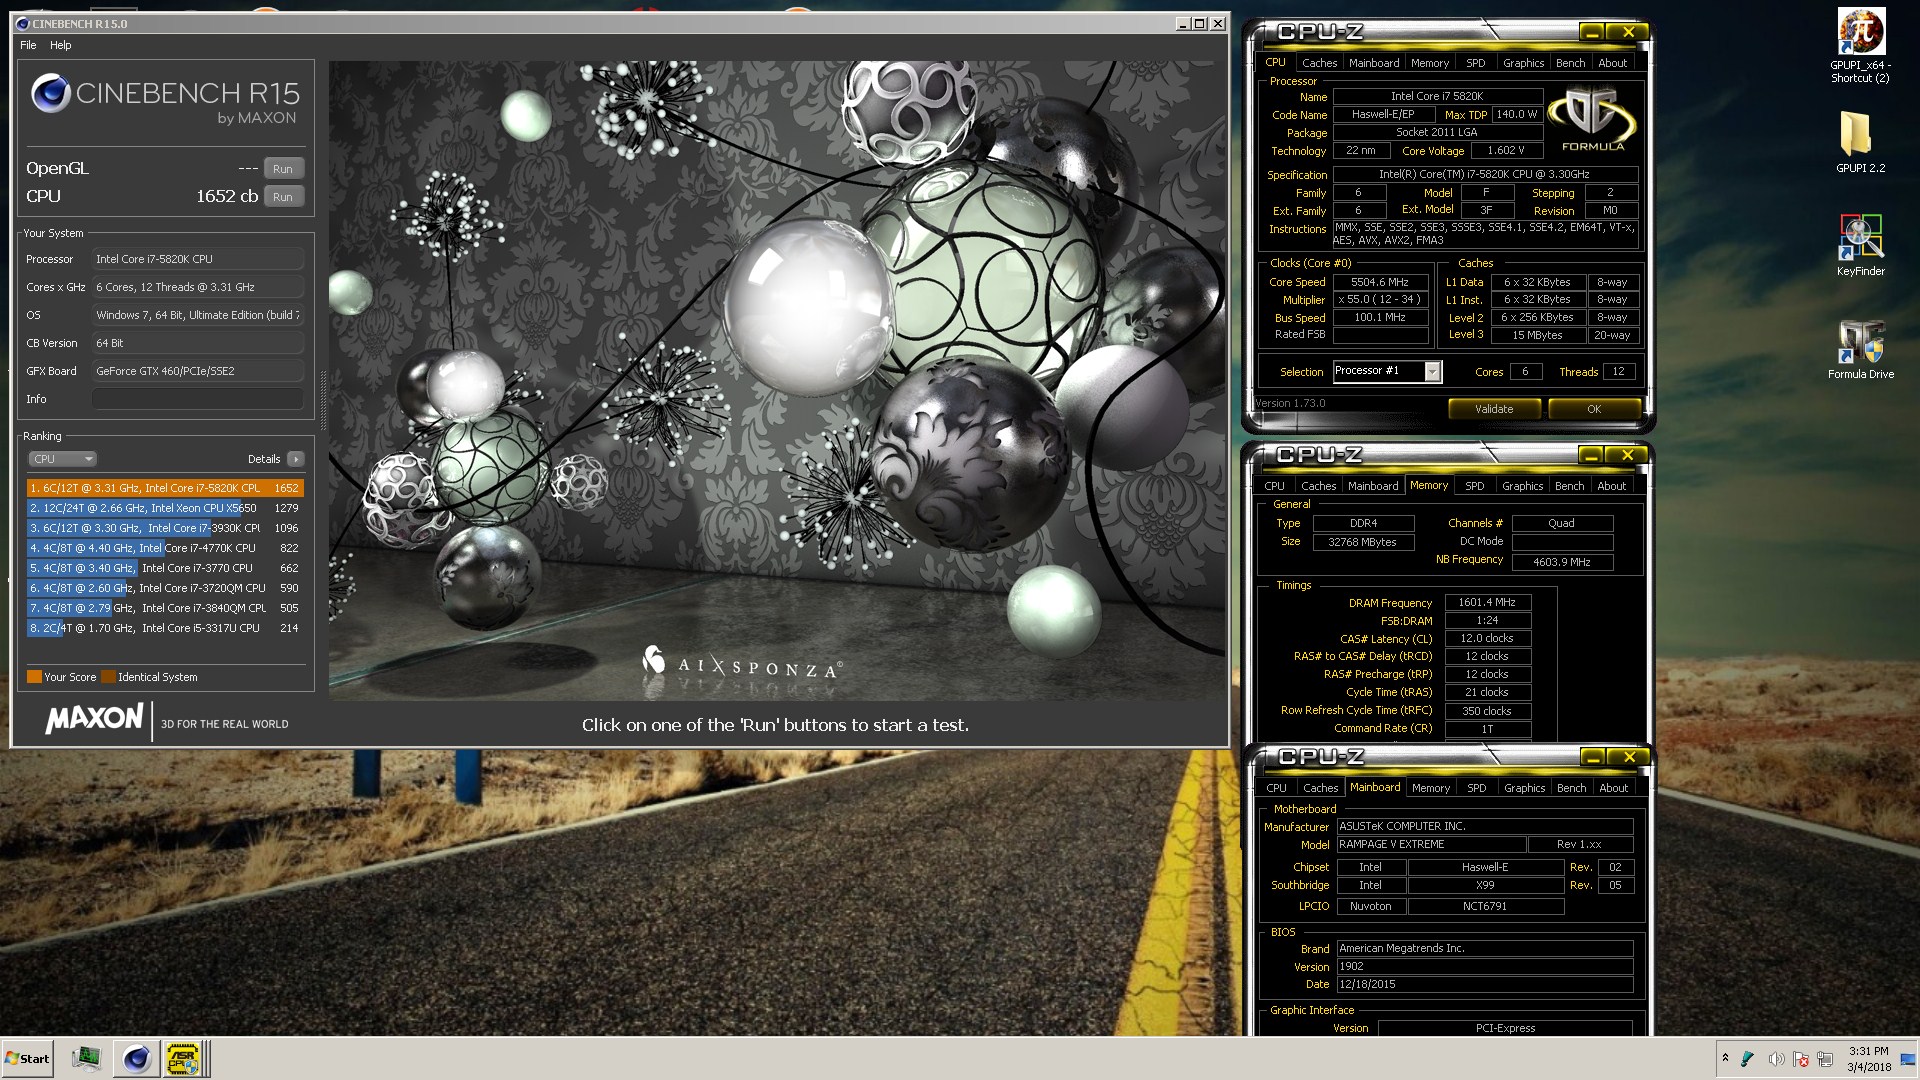Click the ASR CPU taskbar icon
This screenshot has width=1920, height=1080.
(x=182, y=1058)
